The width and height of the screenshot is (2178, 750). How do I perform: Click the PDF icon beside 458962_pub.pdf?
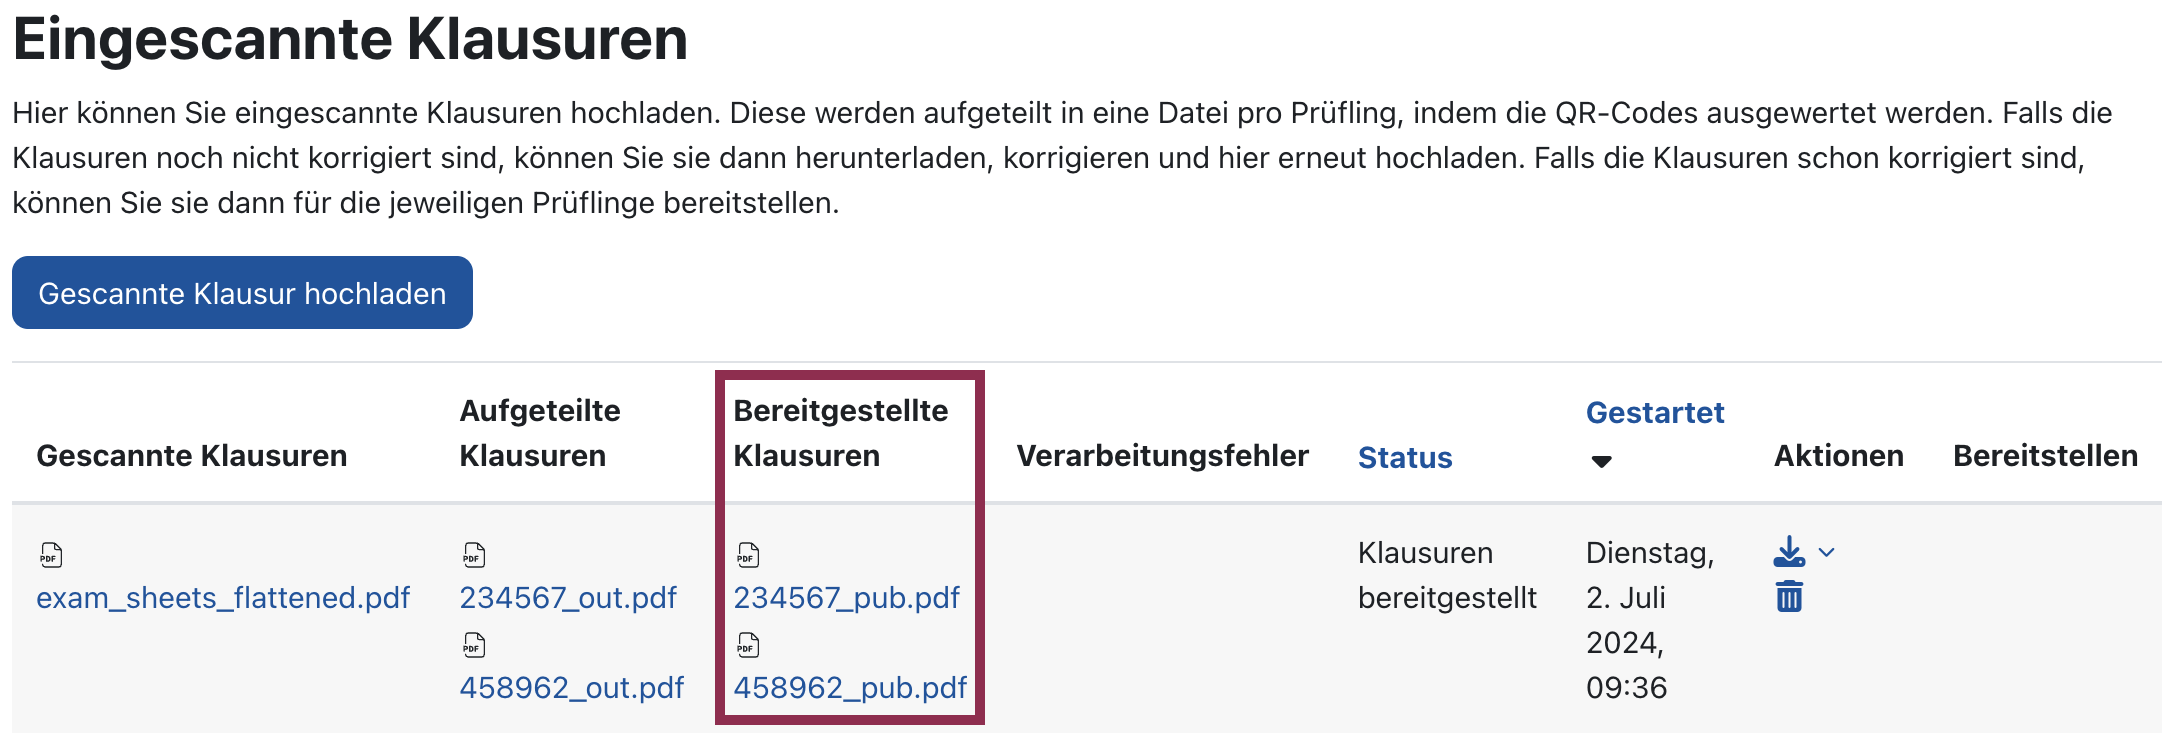point(748,645)
